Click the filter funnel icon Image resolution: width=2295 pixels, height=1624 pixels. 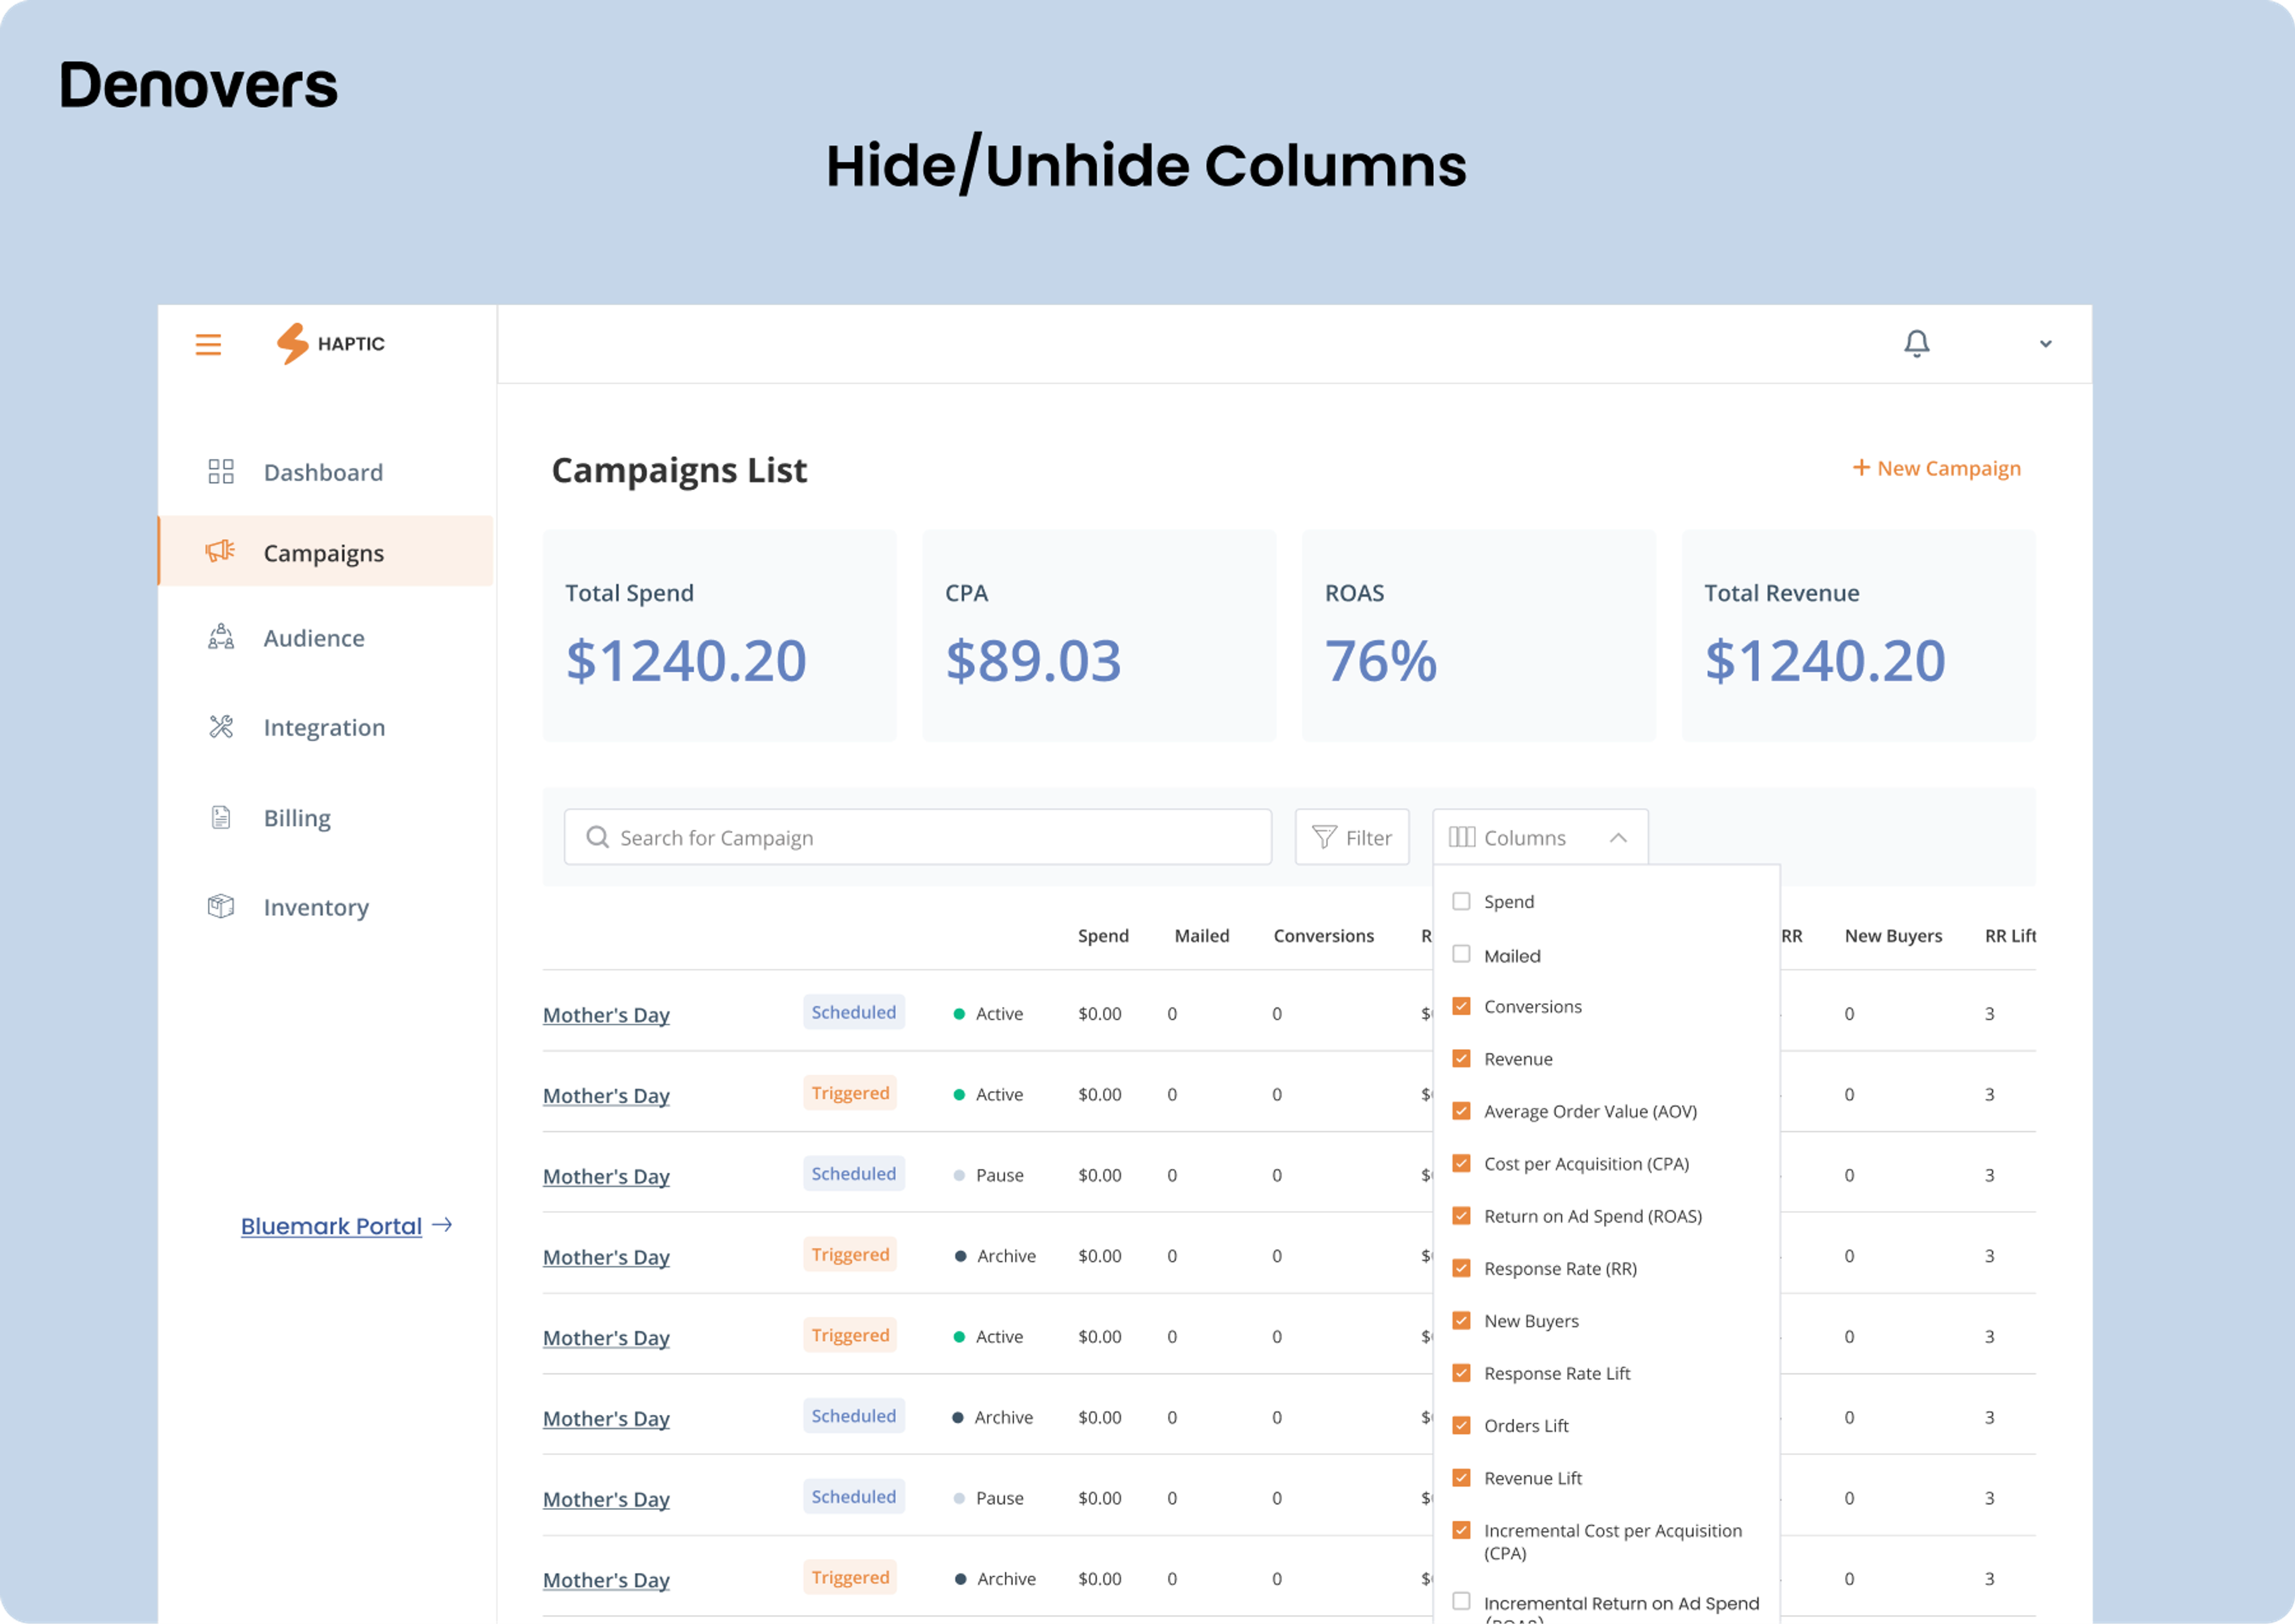1324,837
